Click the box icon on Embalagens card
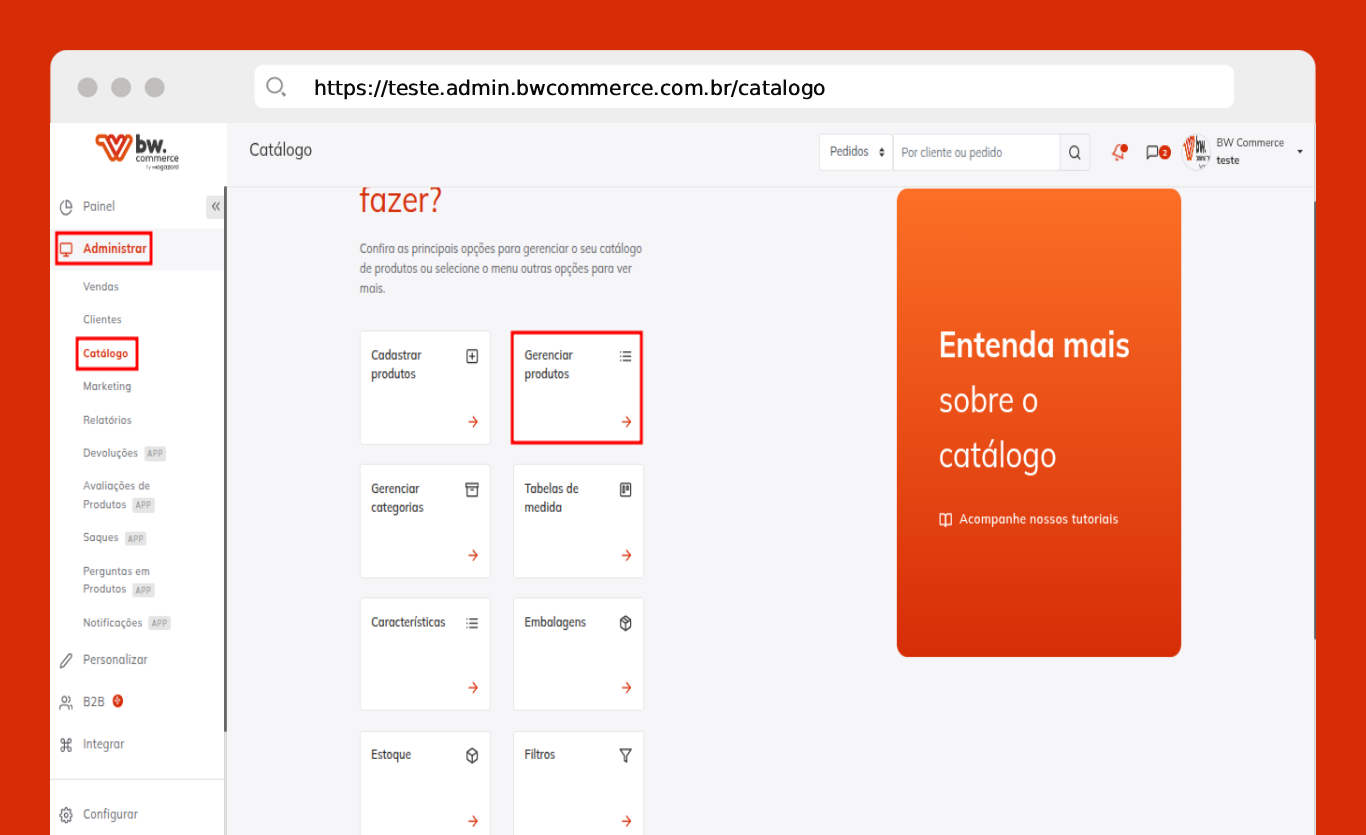Viewport: 1366px width, 835px height. (x=626, y=623)
